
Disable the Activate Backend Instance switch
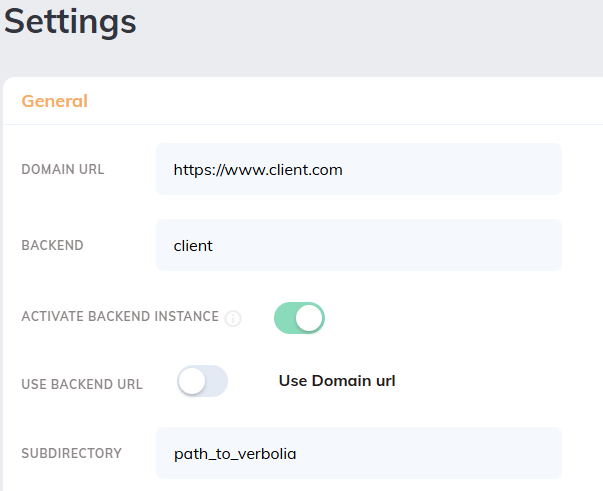coord(299,318)
